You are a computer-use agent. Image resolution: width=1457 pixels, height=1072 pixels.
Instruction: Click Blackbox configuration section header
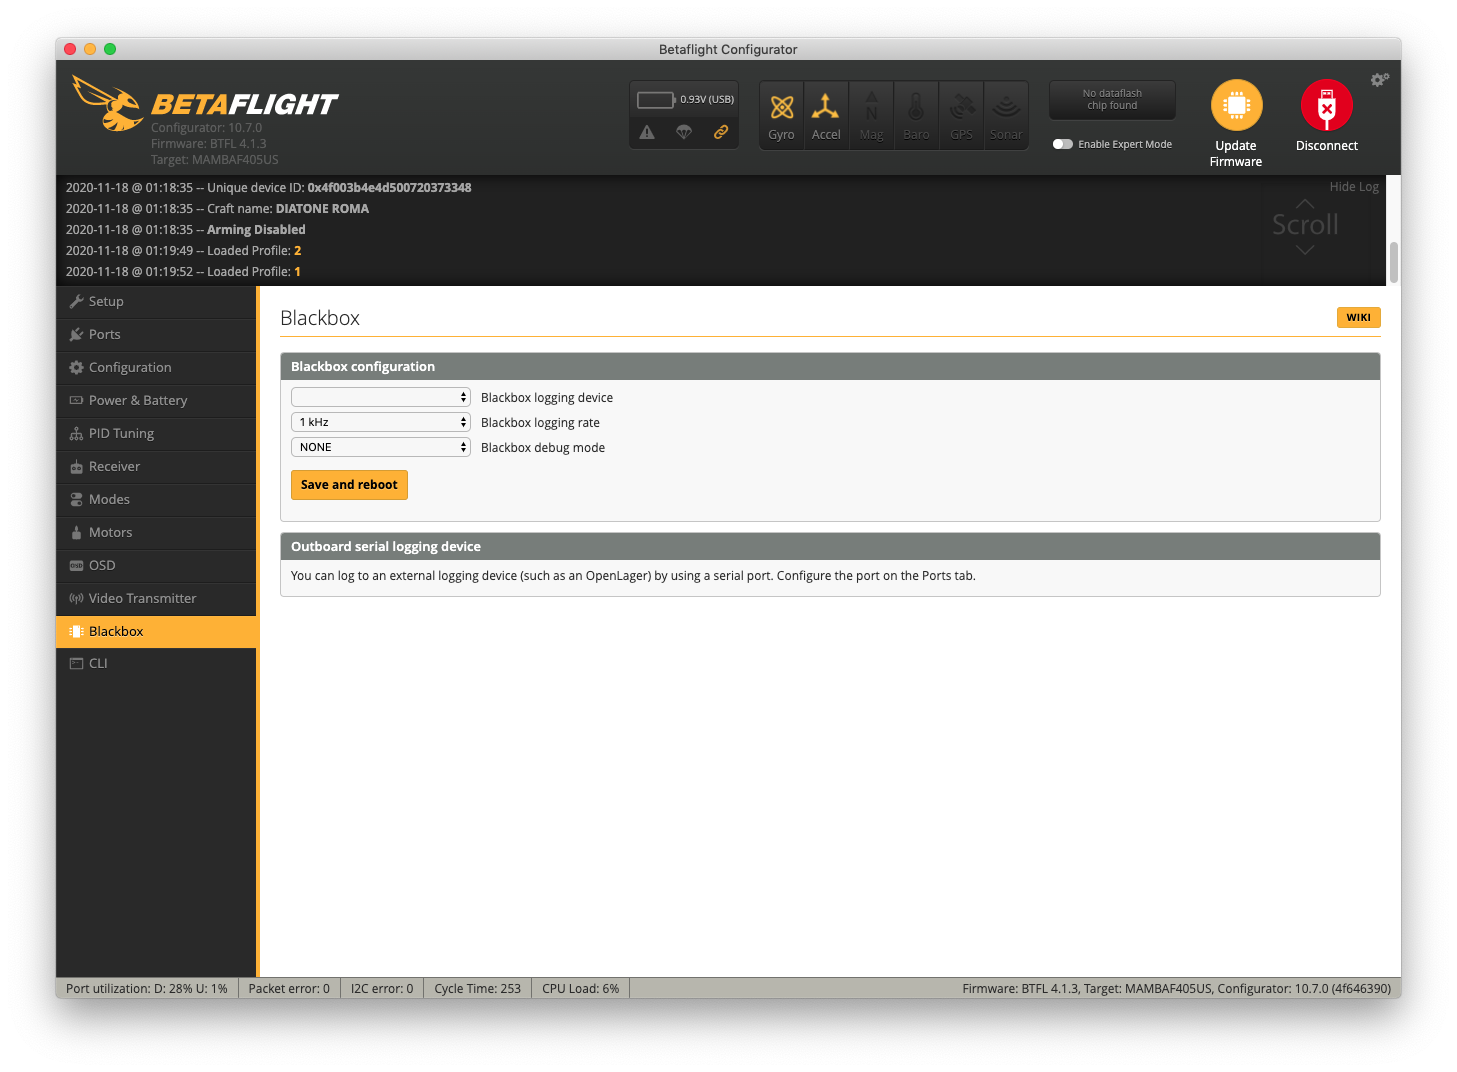(830, 366)
